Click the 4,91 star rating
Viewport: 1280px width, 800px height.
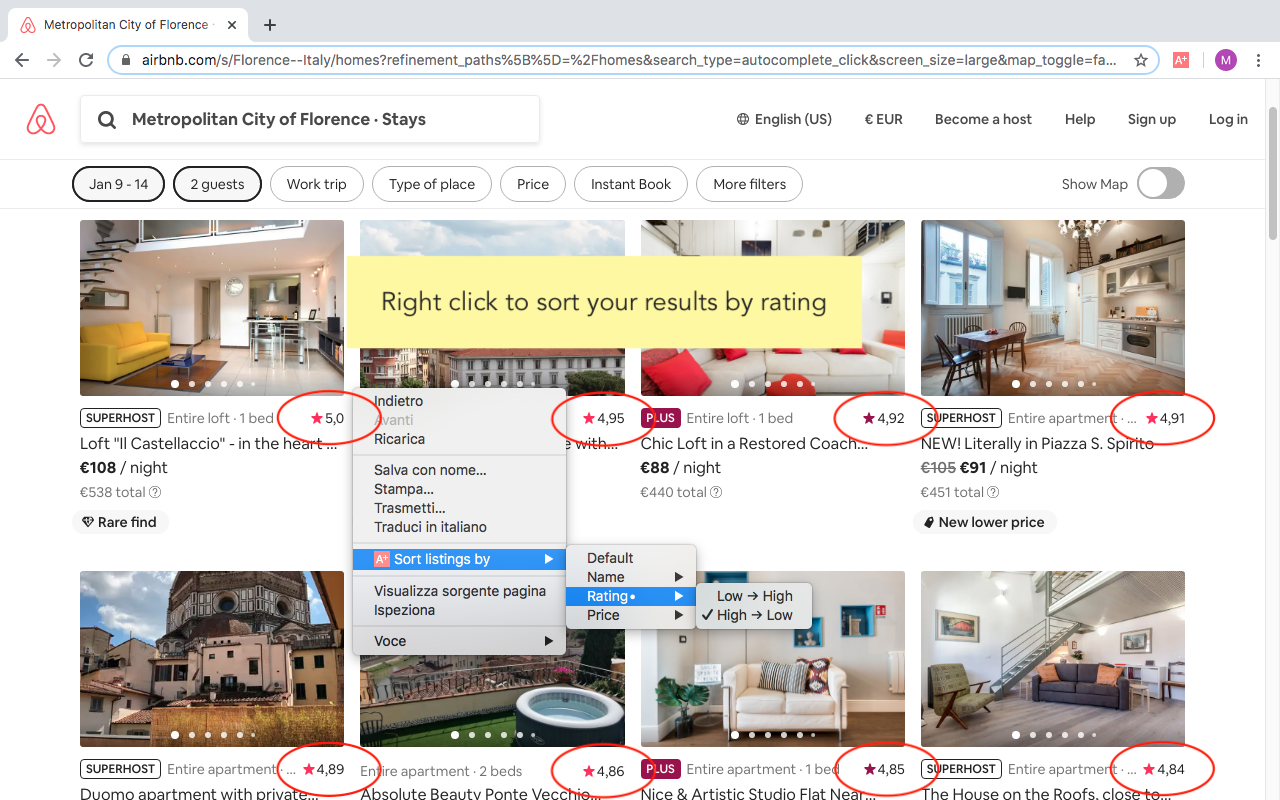pyautogui.click(x=1165, y=418)
